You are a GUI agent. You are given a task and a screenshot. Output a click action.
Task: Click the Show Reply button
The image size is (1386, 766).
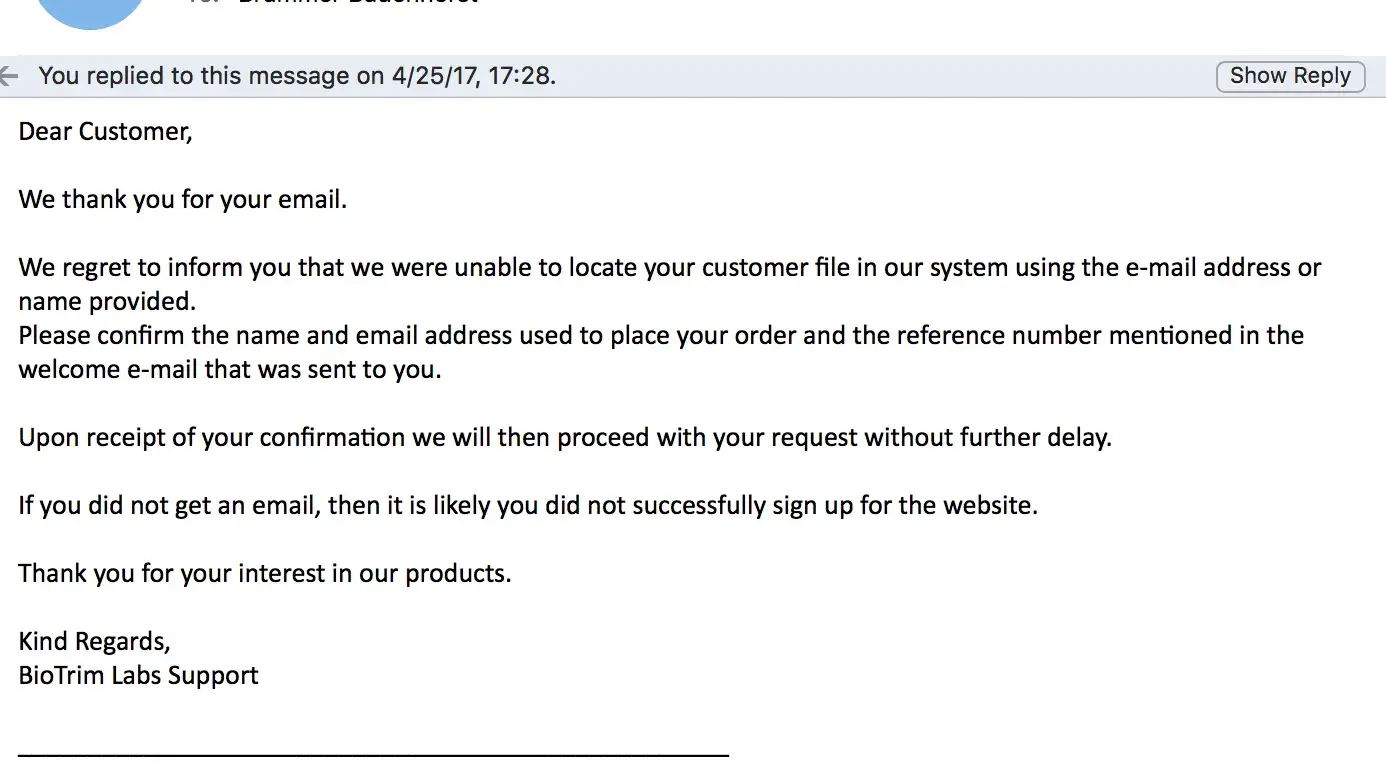[1290, 76]
